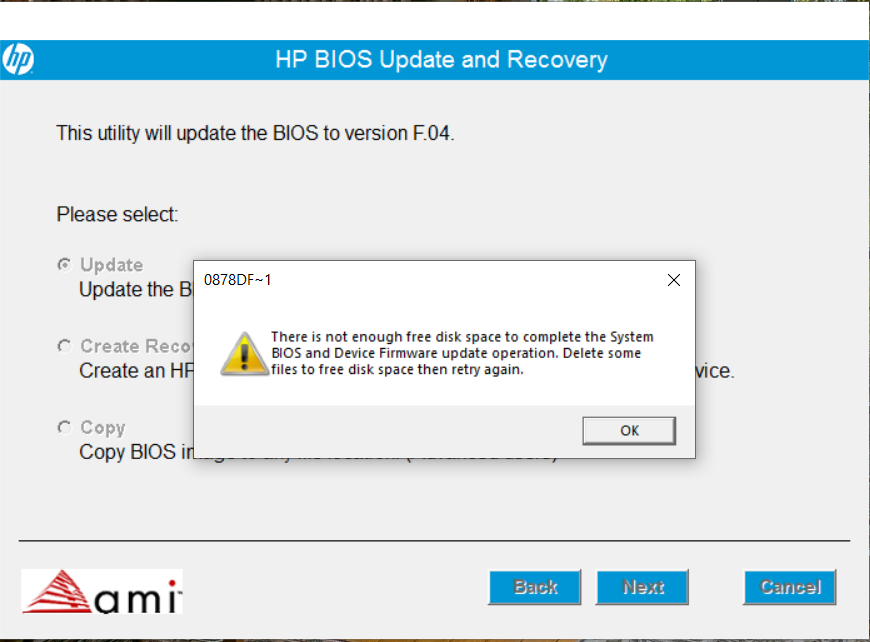Select the Update radio button
The image size is (870, 642).
coord(64,265)
